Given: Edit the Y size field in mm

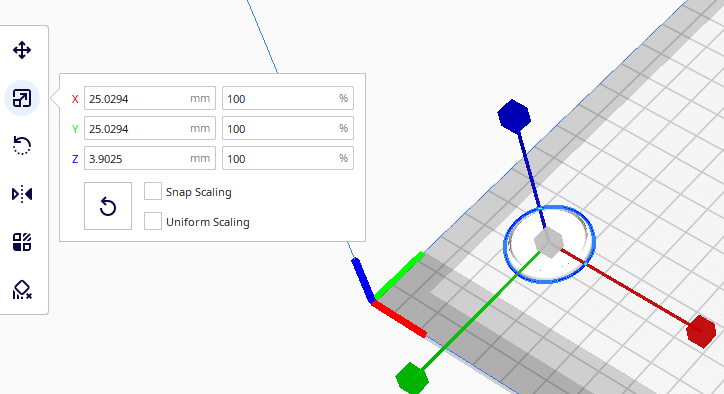Looking at the screenshot, I should 150,128.
